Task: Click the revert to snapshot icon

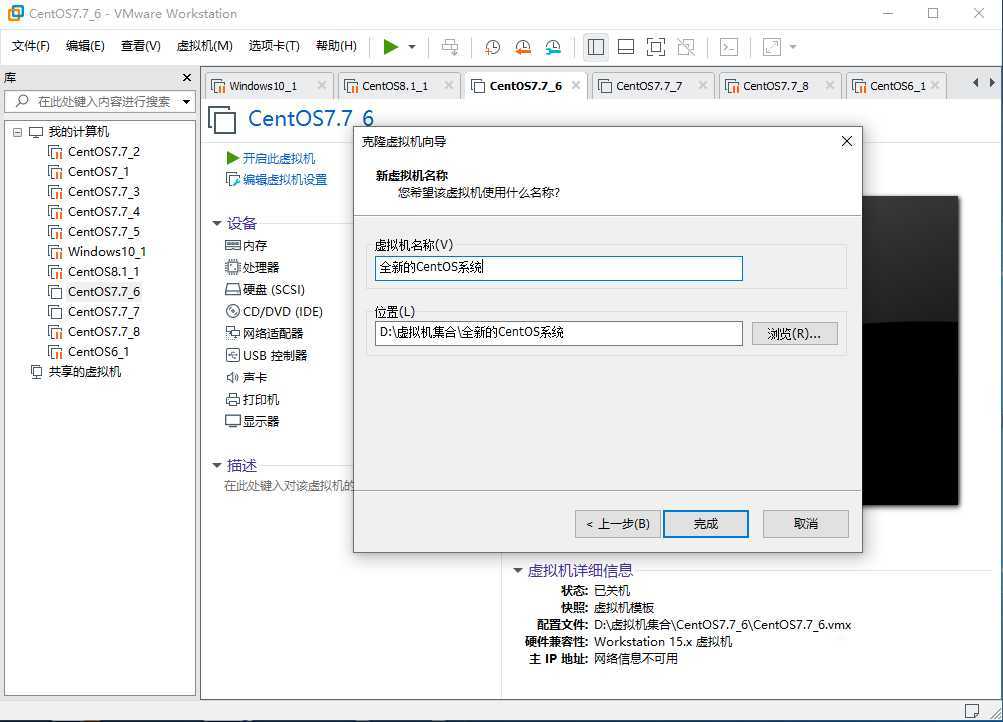Action: coord(523,47)
